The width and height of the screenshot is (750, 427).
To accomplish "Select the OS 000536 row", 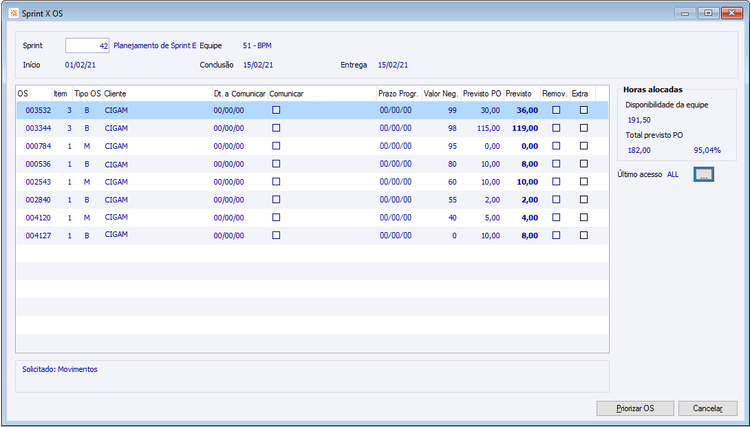I will pyautogui.click(x=312, y=164).
